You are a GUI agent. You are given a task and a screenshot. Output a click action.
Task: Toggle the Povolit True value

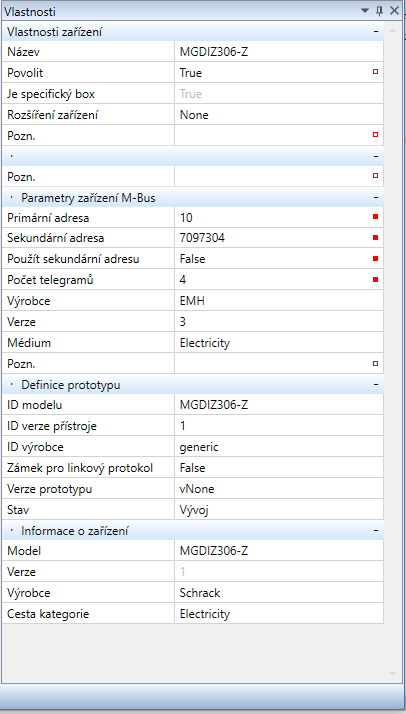click(x=279, y=73)
